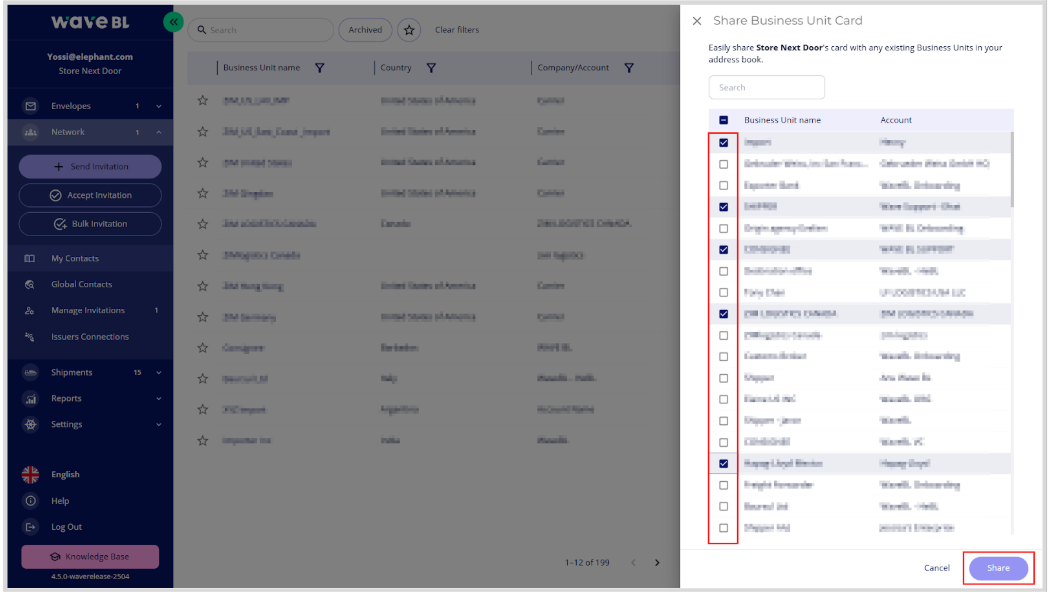Collapse the Network menu chevron
The width and height of the screenshot is (1048, 592).
coord(158,132)
